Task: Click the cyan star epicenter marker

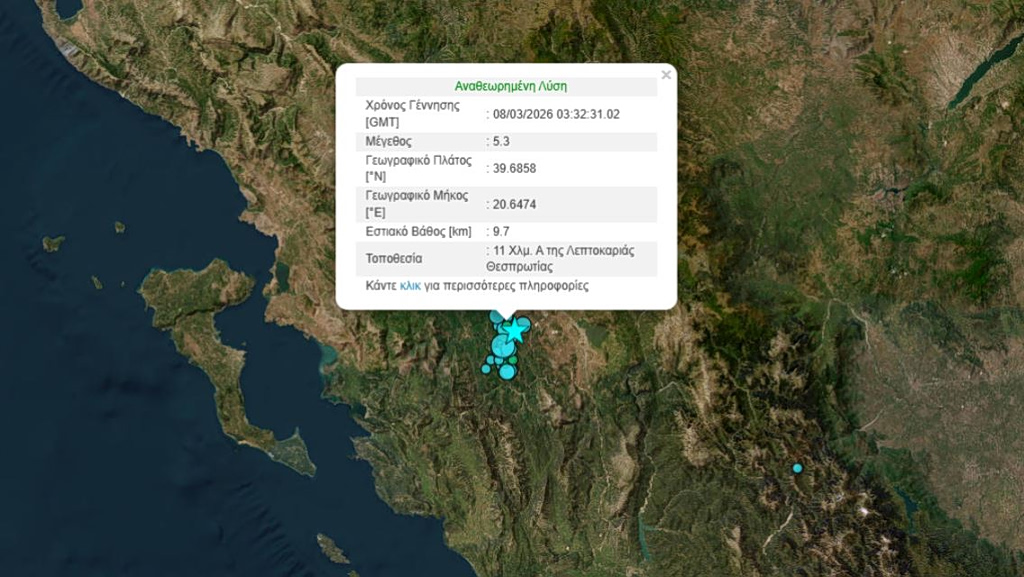Action: [514, 329]
